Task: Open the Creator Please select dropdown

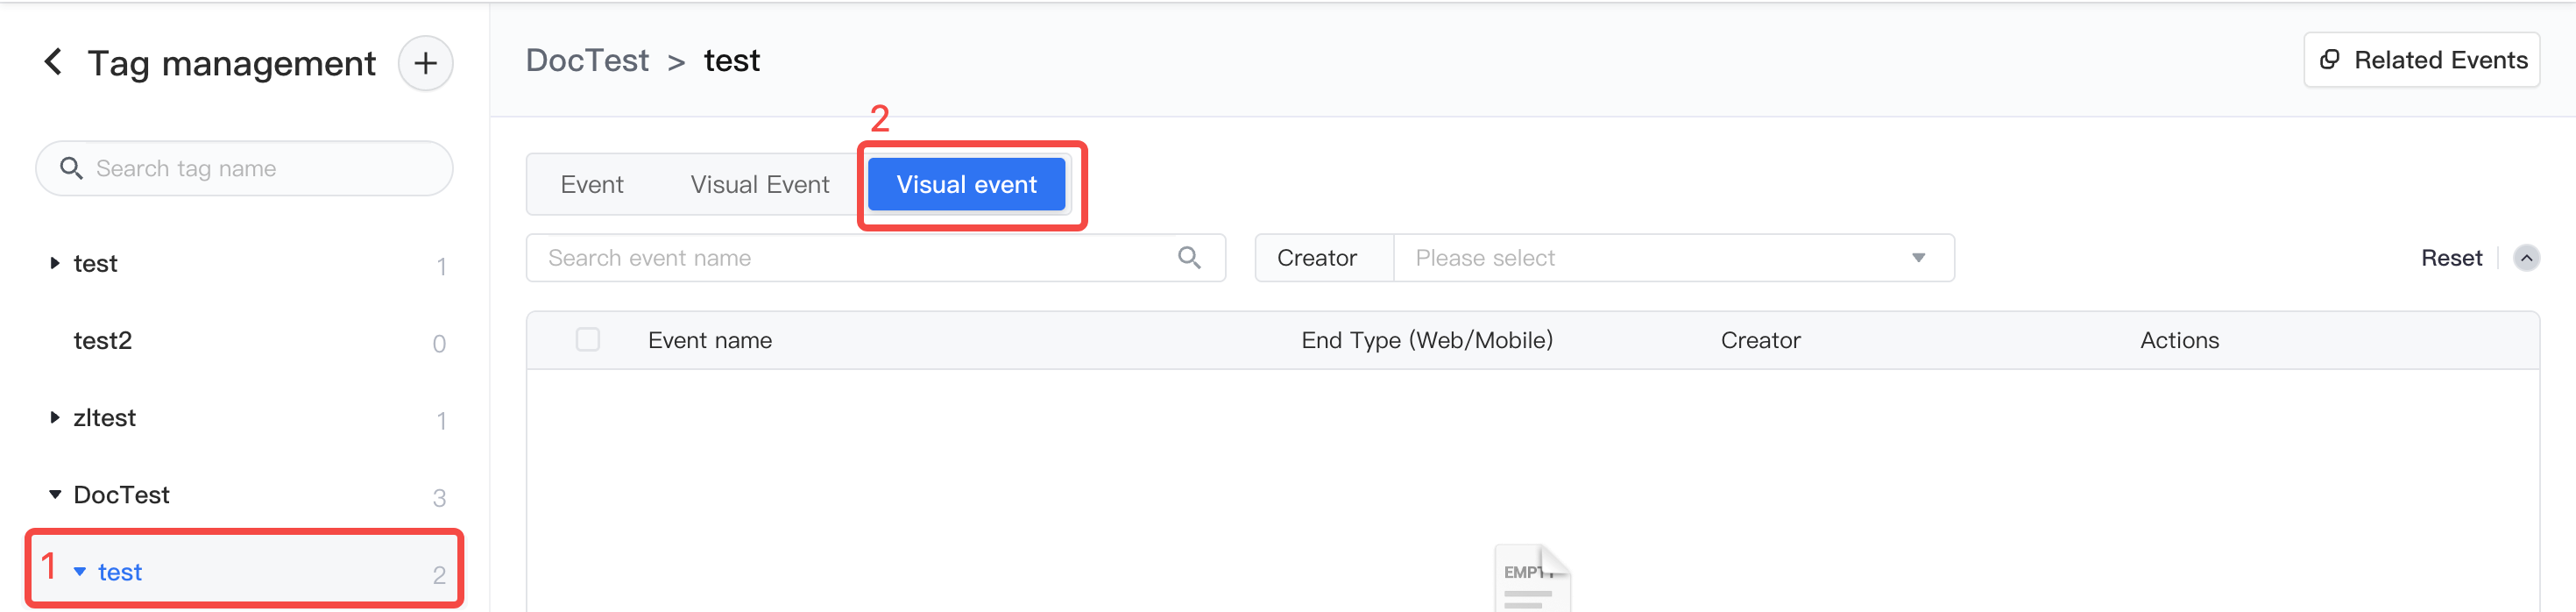Action: point(1673,258)
